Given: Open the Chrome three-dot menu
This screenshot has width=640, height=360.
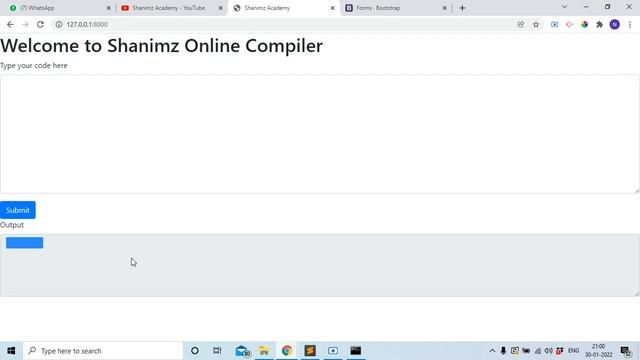Looking at the screenshot, I should coord(630,24).
